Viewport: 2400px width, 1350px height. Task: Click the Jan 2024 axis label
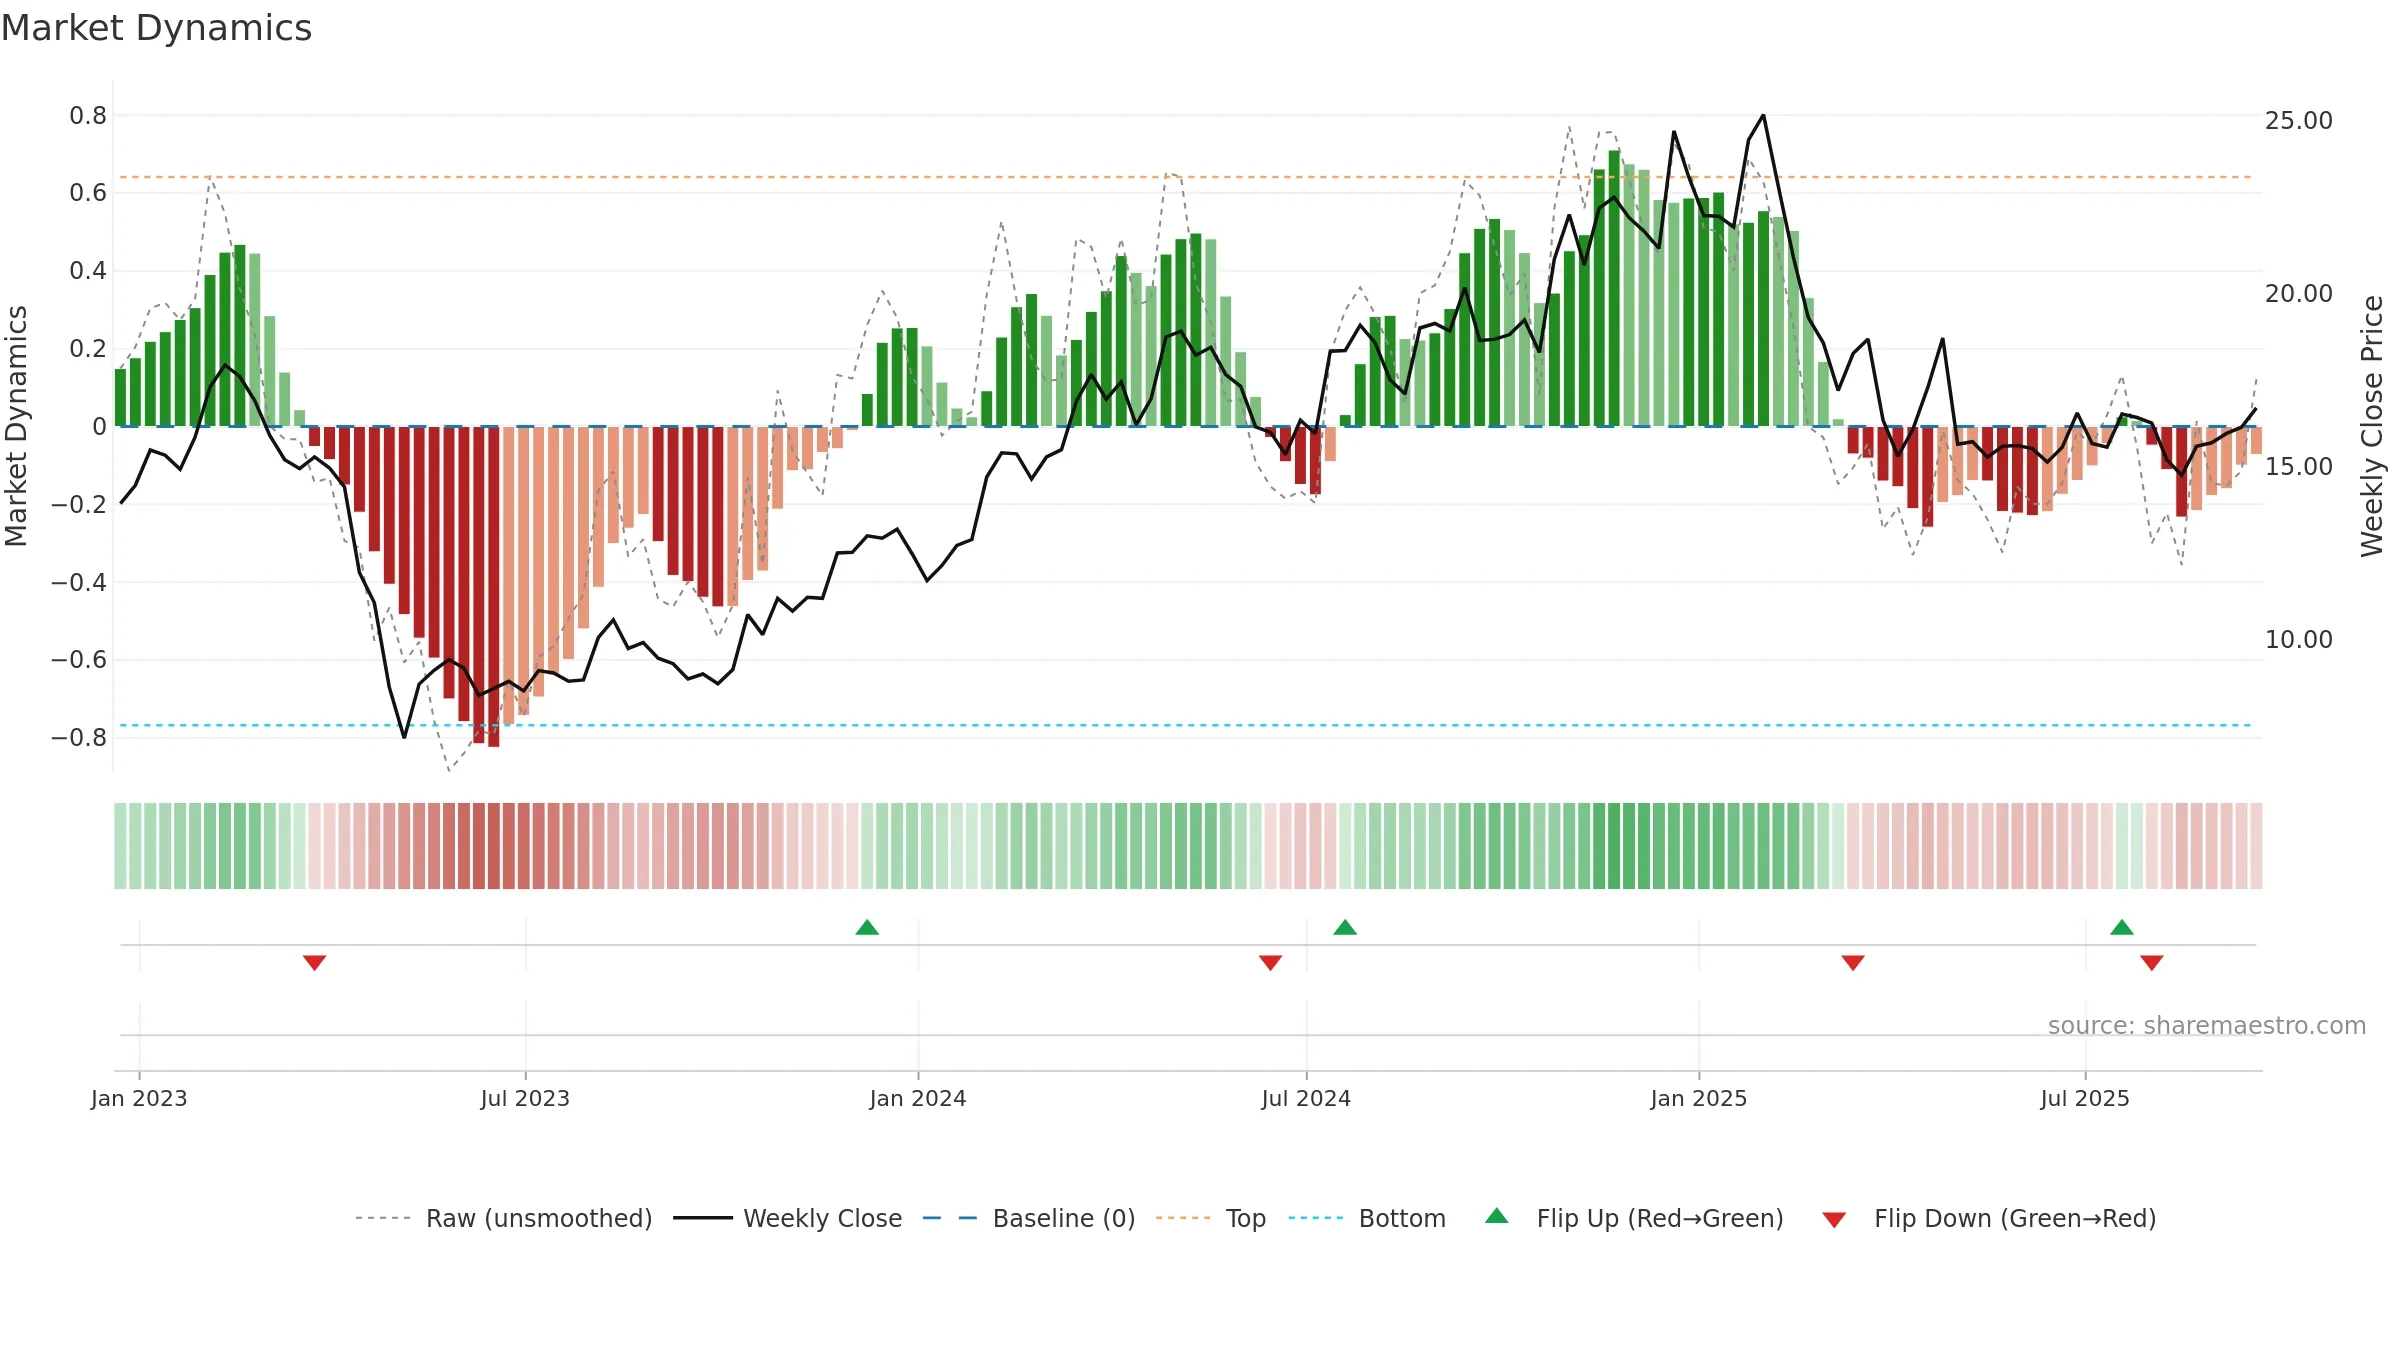tap(918, 1098)
